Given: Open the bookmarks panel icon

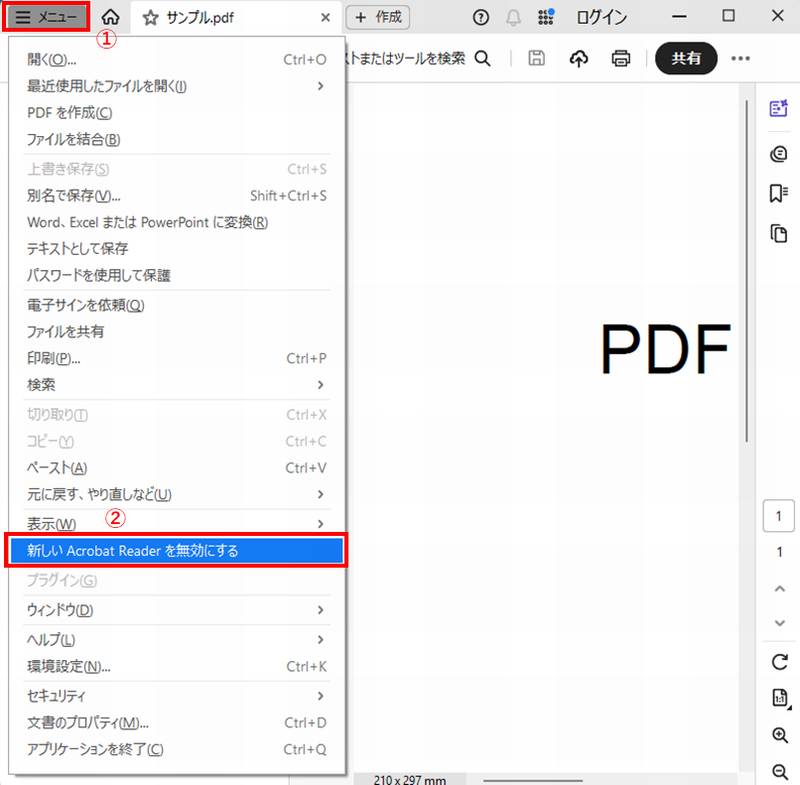Looking at the screenshot, I should (x=779, y=193).
